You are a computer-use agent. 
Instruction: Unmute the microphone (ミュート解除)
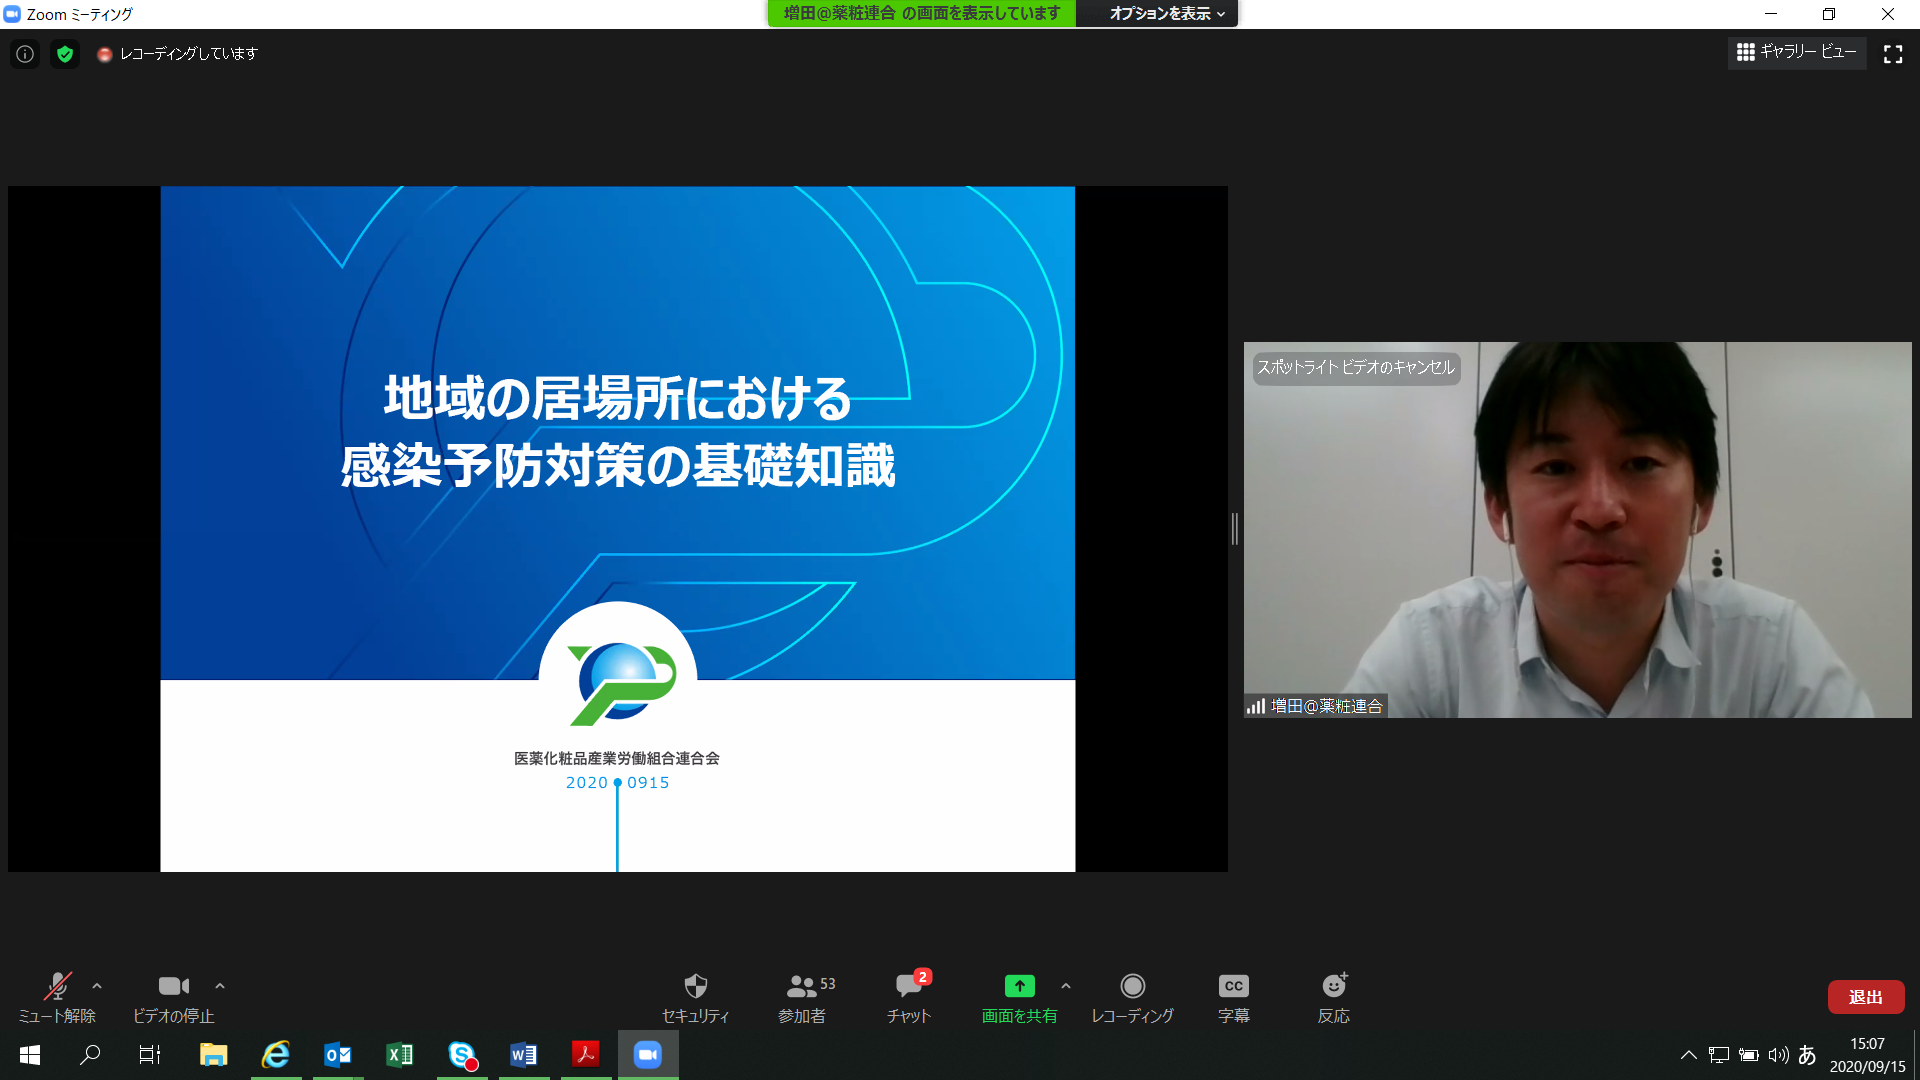[57, 997]
